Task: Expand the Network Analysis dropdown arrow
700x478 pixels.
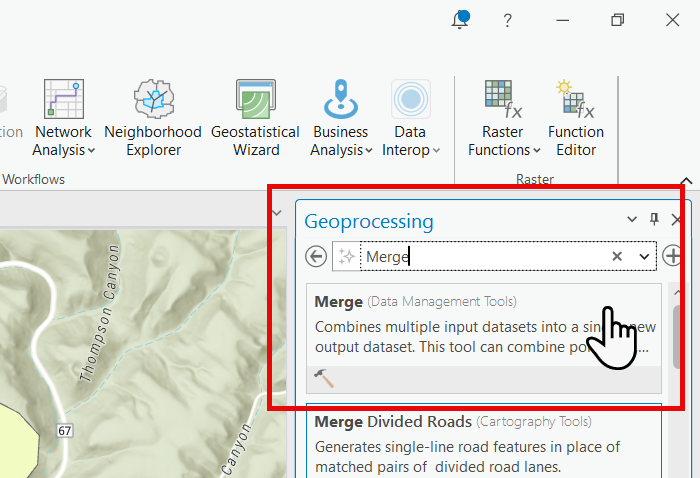Action: (91, 151)
